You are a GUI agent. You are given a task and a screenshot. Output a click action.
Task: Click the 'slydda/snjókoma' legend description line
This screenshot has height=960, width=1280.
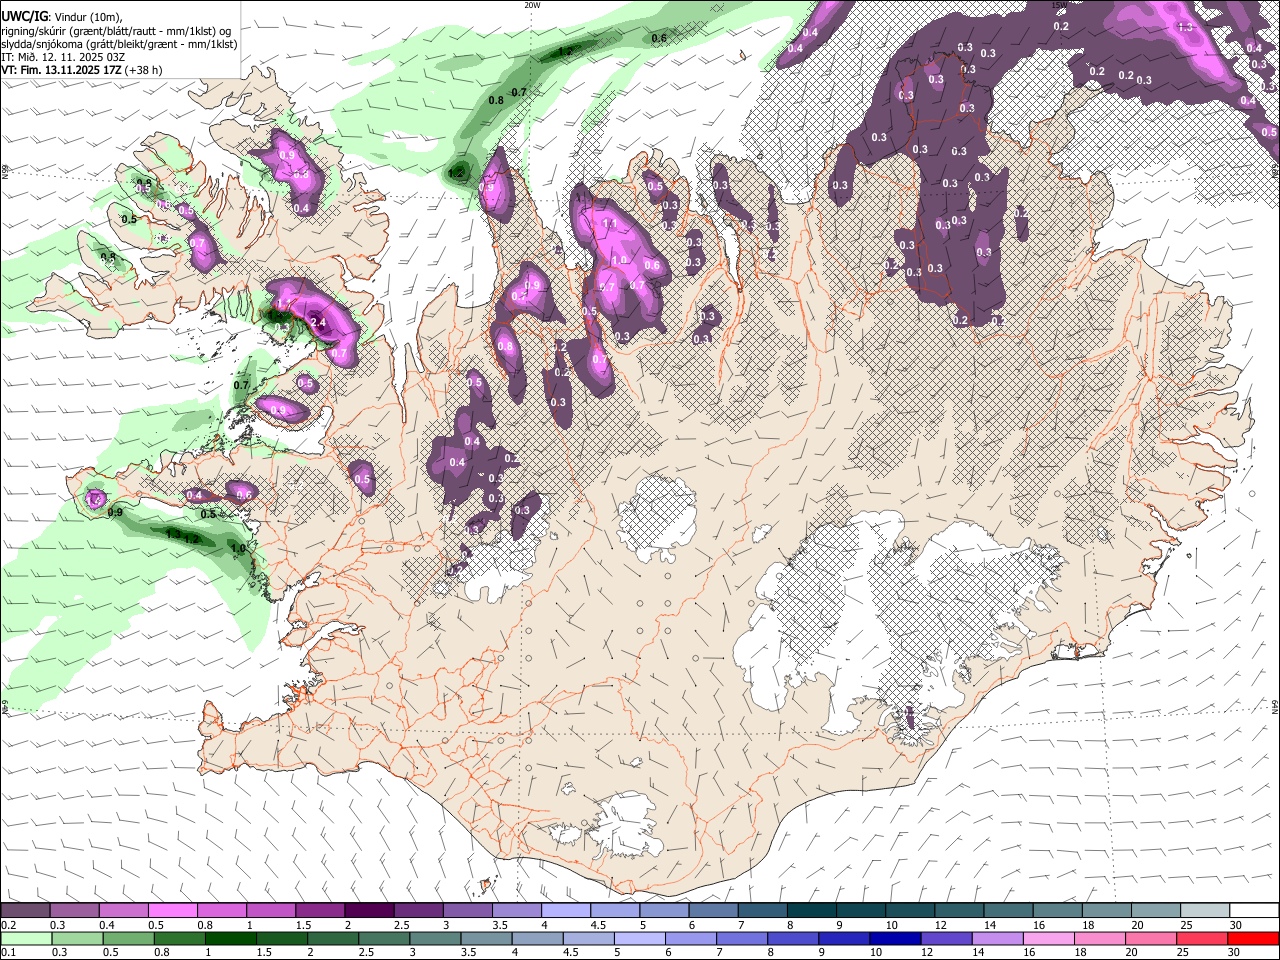click(119, 44)
